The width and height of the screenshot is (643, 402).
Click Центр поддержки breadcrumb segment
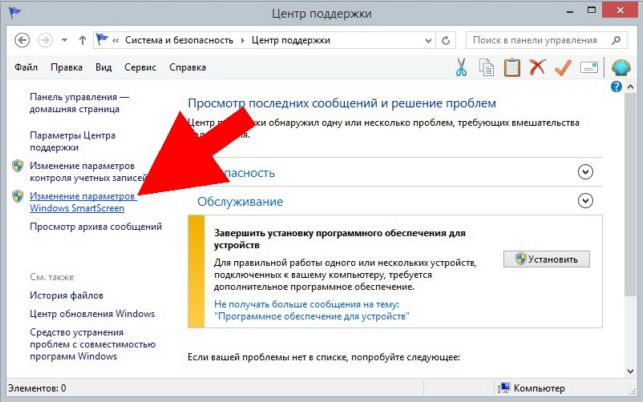[291, 40]
